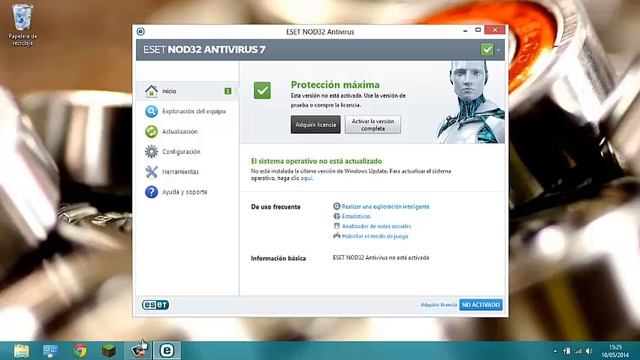Click the volume speaker tray icon
640x360 pixels.
click(x=589, y=351)
